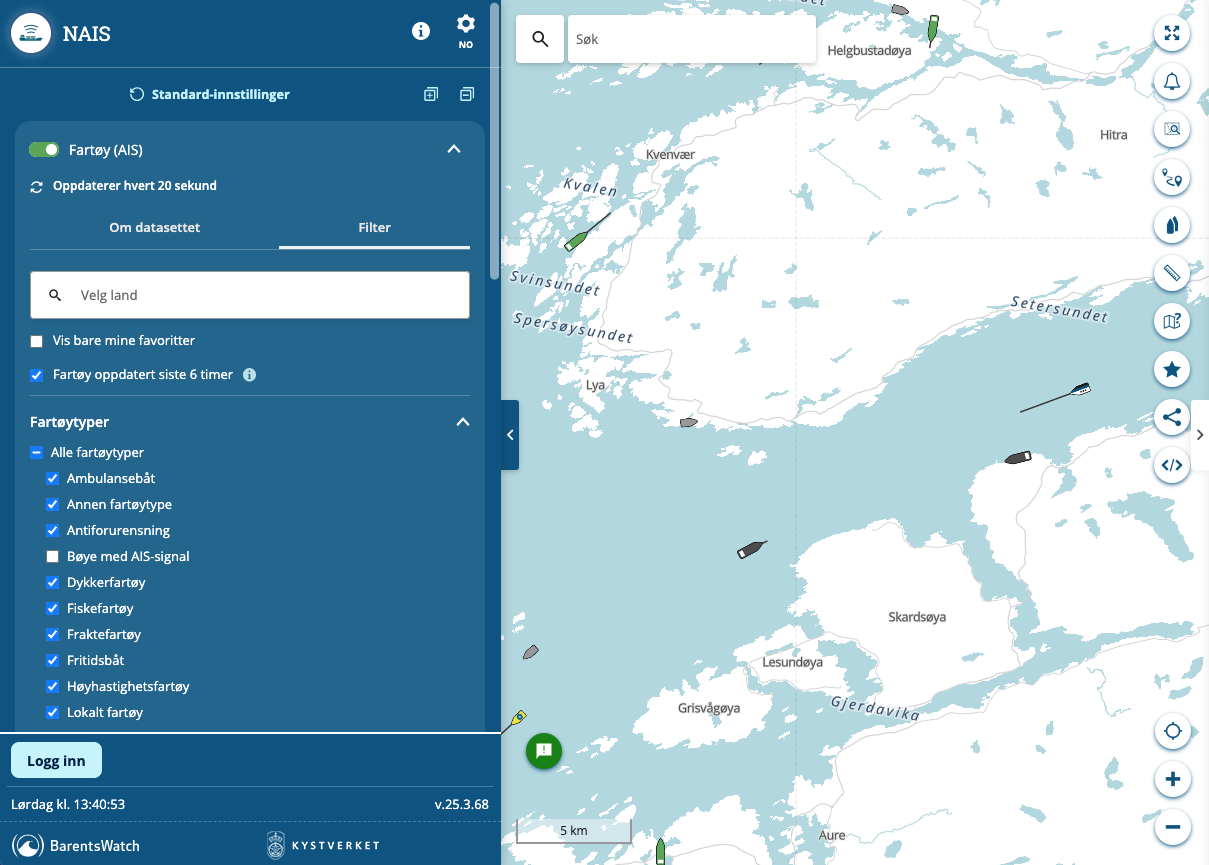This screenshot has height=865, width=1209.
Task: Open the embed code icon
Action: tap(1172, 465)
